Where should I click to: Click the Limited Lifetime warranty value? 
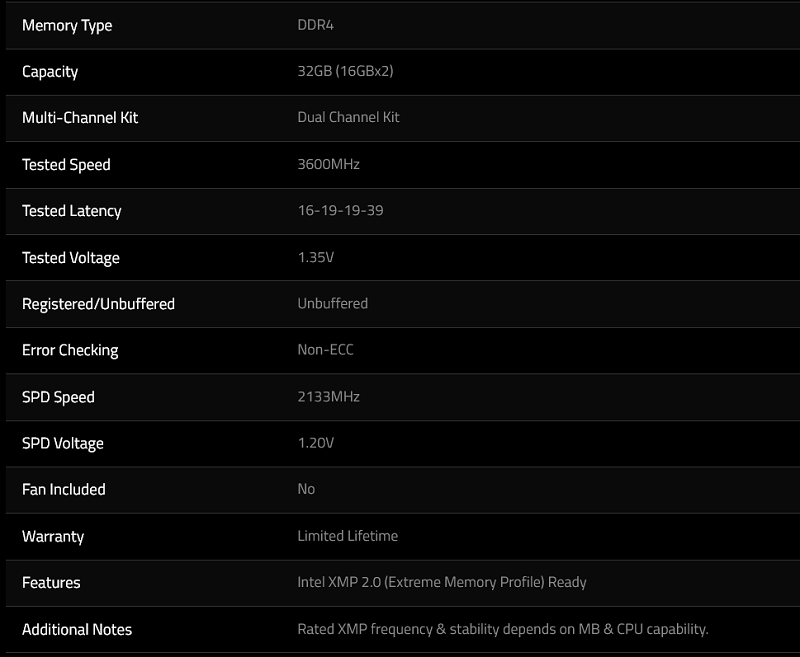[347, 536]
